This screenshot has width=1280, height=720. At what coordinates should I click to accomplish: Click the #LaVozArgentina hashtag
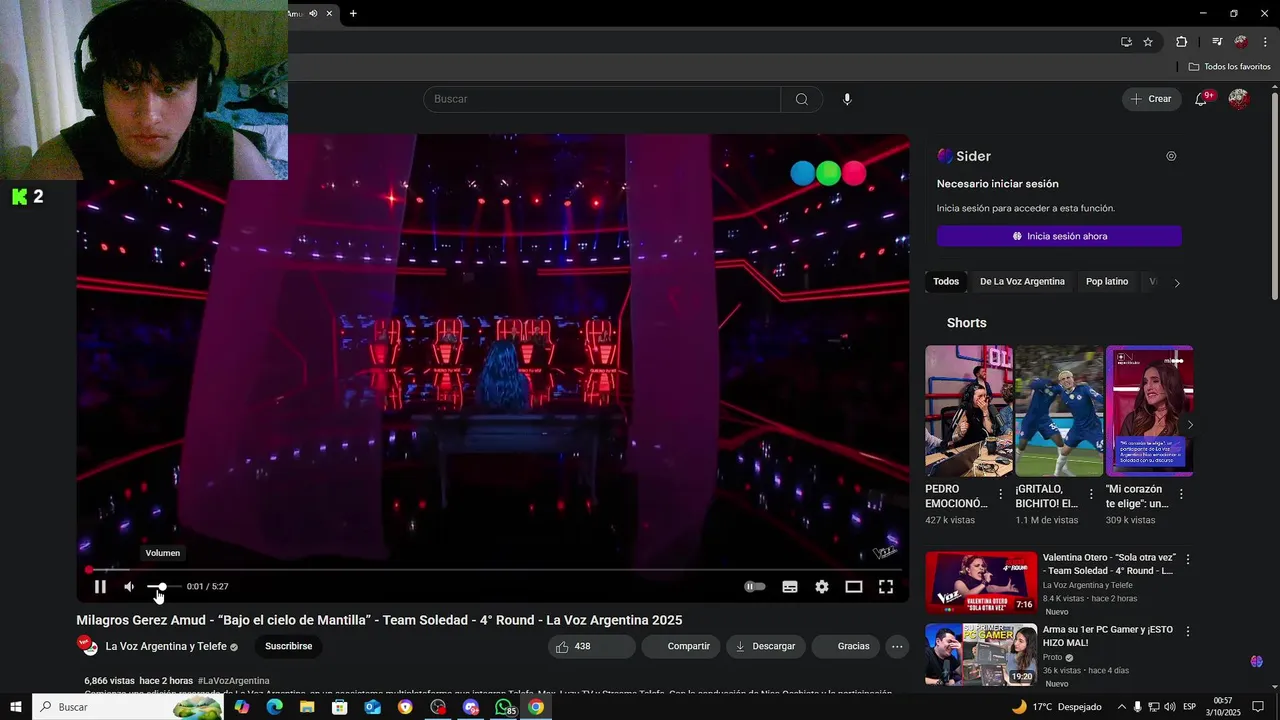coord(233,681)
